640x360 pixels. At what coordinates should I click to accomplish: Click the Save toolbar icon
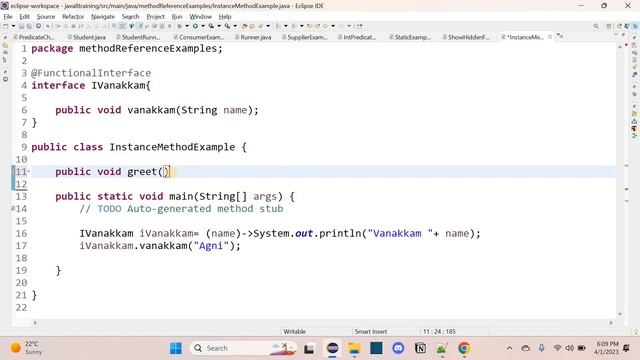click(21, 26)
